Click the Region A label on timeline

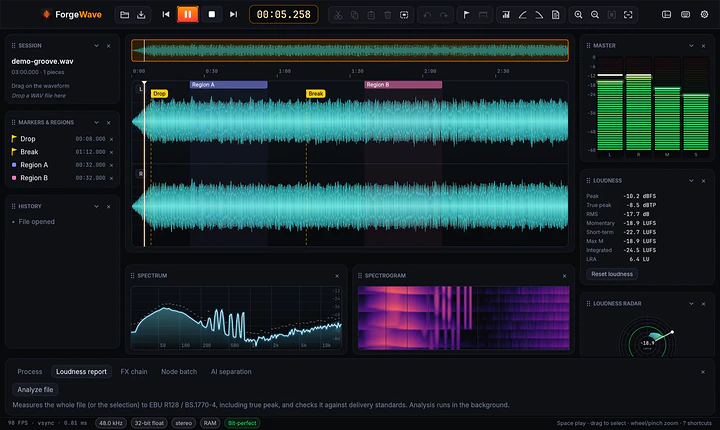(228, 85)
